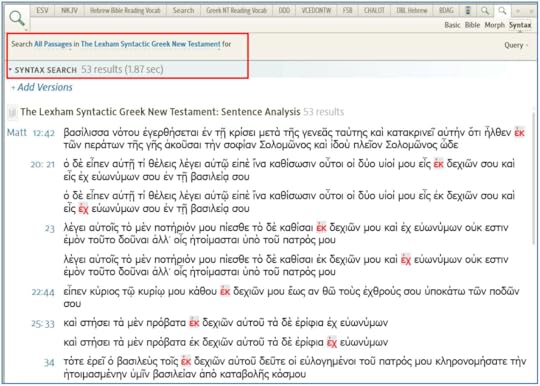The width and height of the screenshot is (540, 386).
Task: Open the verse 23 reference
Action: coord(50,229)
